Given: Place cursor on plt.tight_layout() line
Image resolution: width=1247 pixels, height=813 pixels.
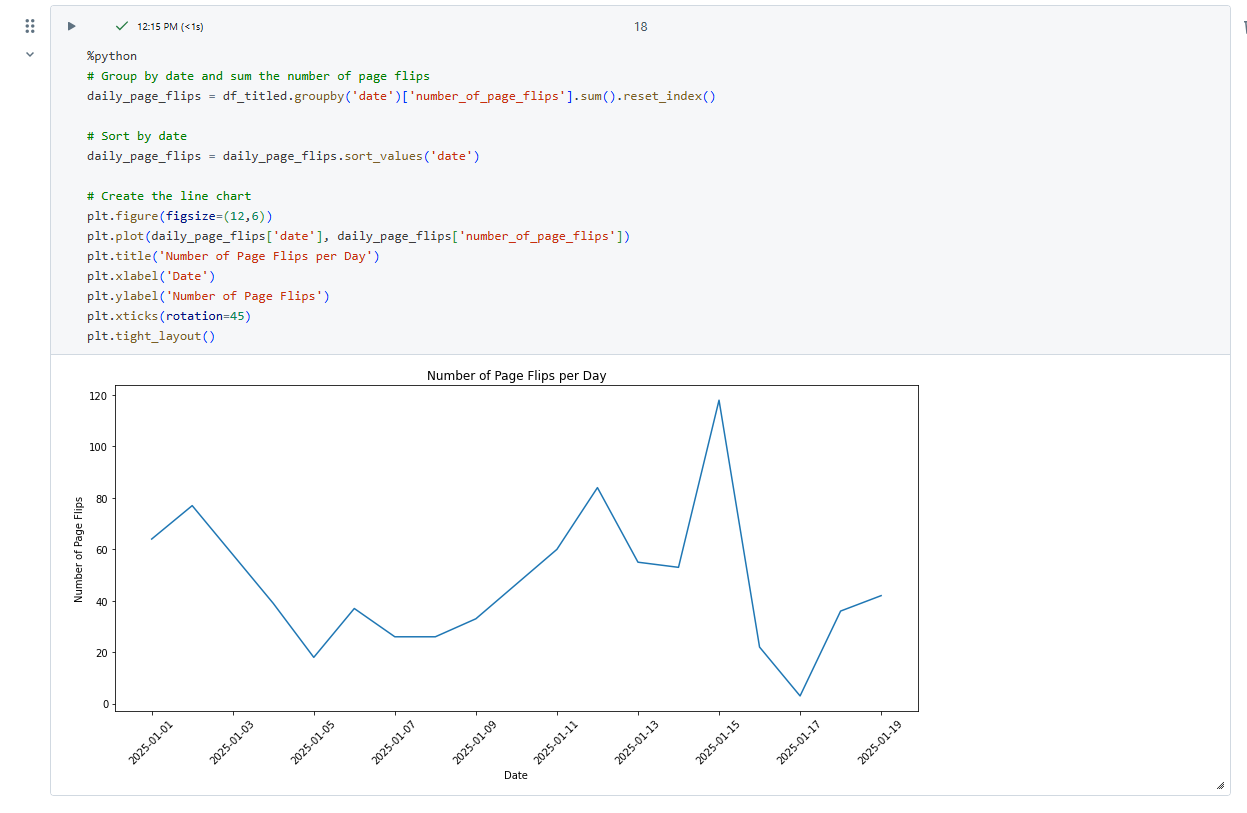Looking at the screenshot, I should (151, 336).
